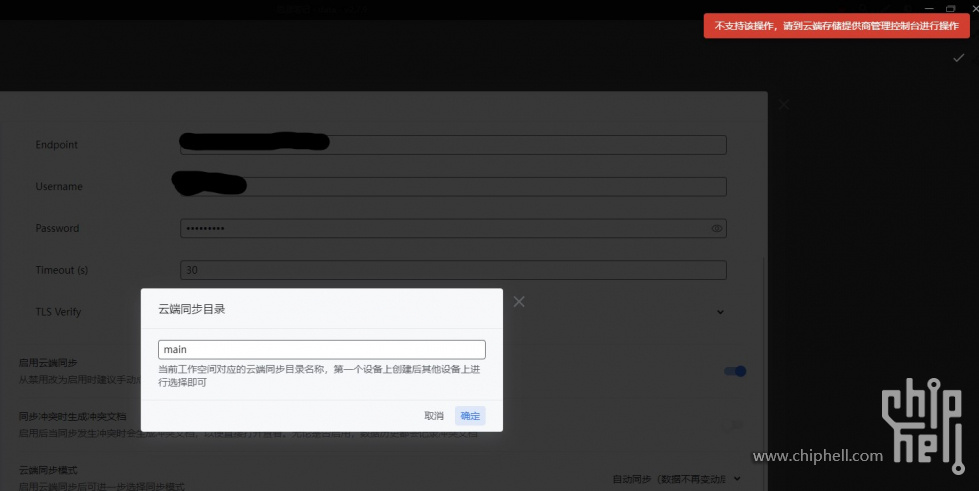Click the Endpoint input field
This screenshot has height=491, width=979.
(453, 145)
